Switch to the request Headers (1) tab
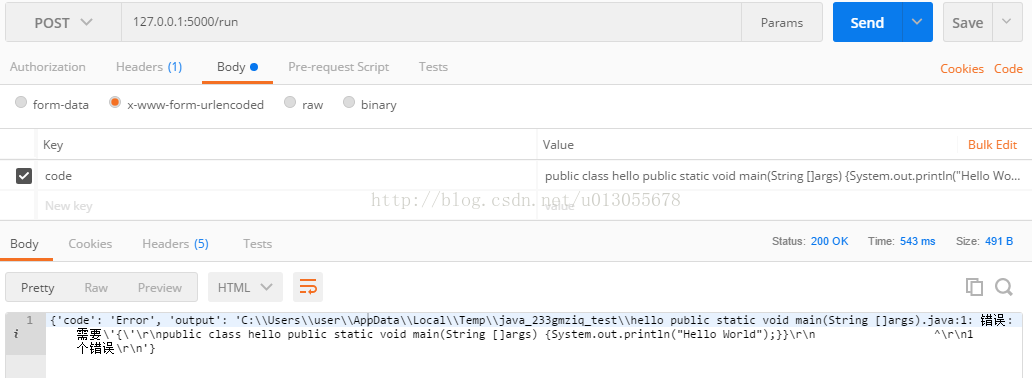 coord(149,67)
